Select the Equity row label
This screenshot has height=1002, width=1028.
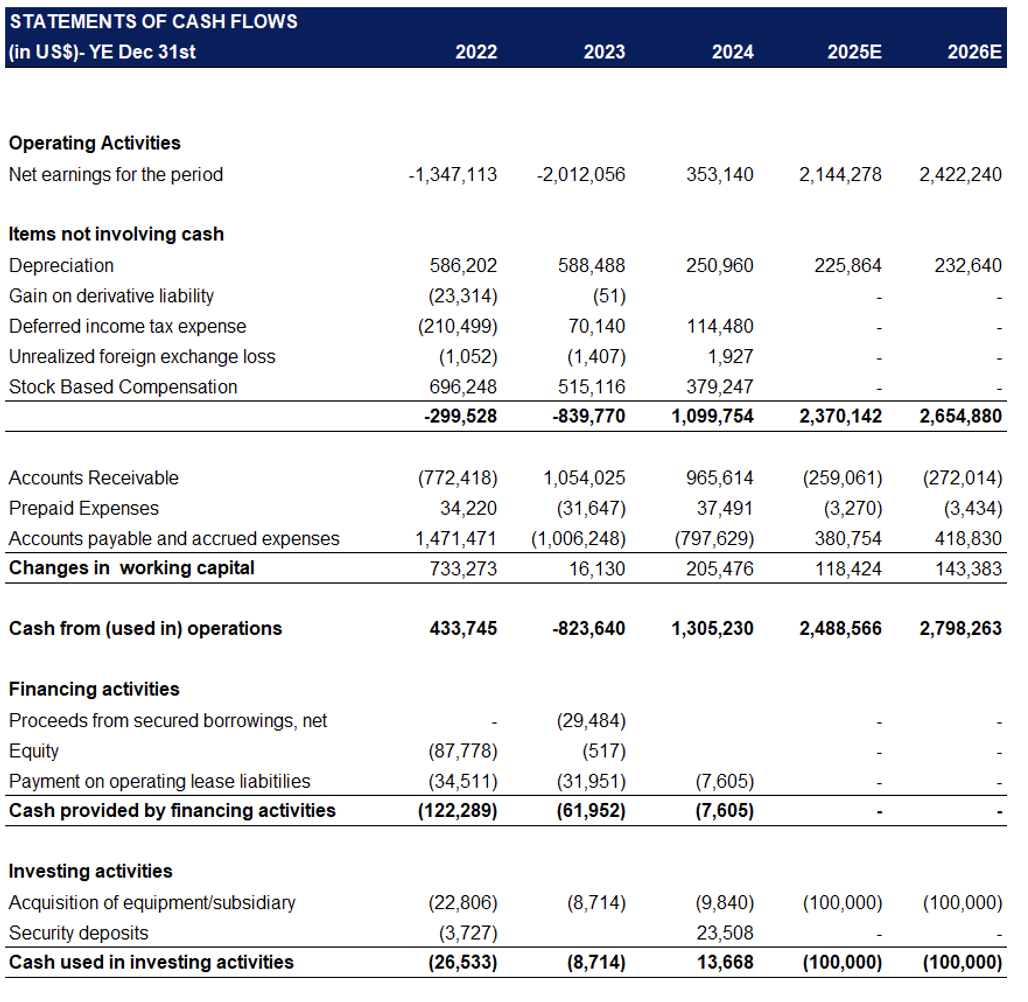pyautogui.click(x=34, y=752)
